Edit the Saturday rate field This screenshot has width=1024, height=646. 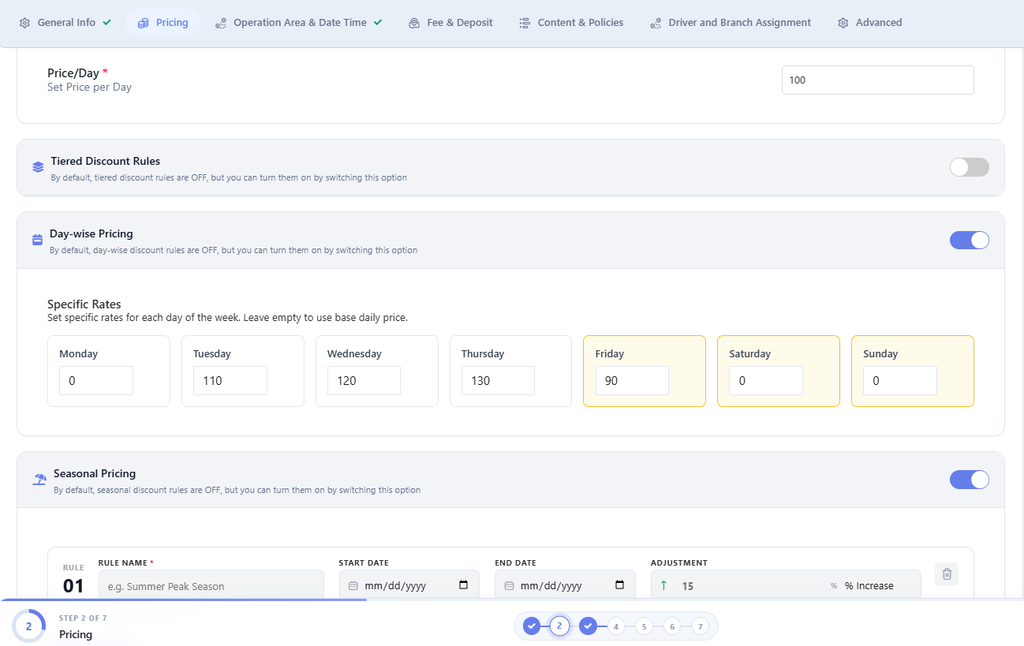point(765,380)
